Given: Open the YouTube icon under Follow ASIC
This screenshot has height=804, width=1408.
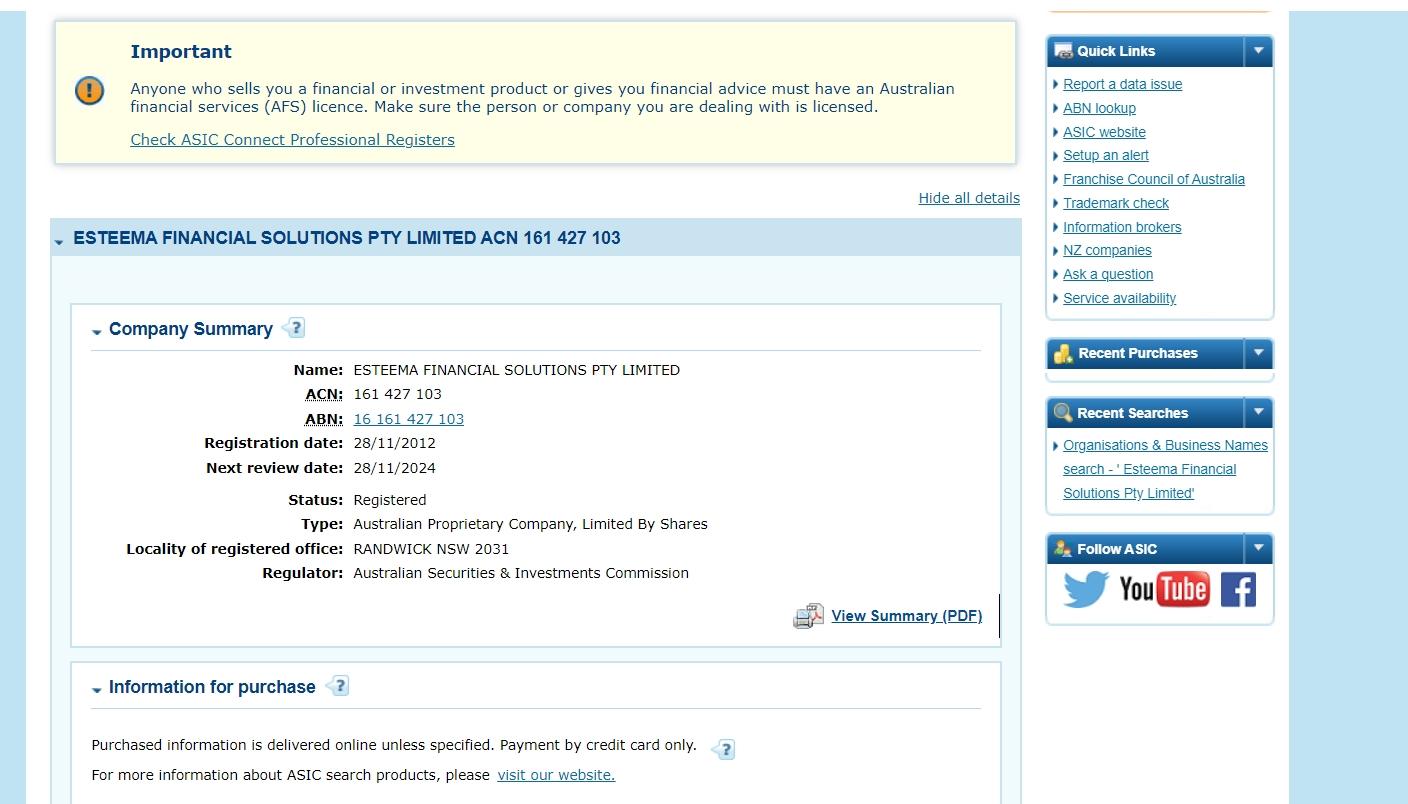Looking at the screenshot, I should tap(1164, 589).
